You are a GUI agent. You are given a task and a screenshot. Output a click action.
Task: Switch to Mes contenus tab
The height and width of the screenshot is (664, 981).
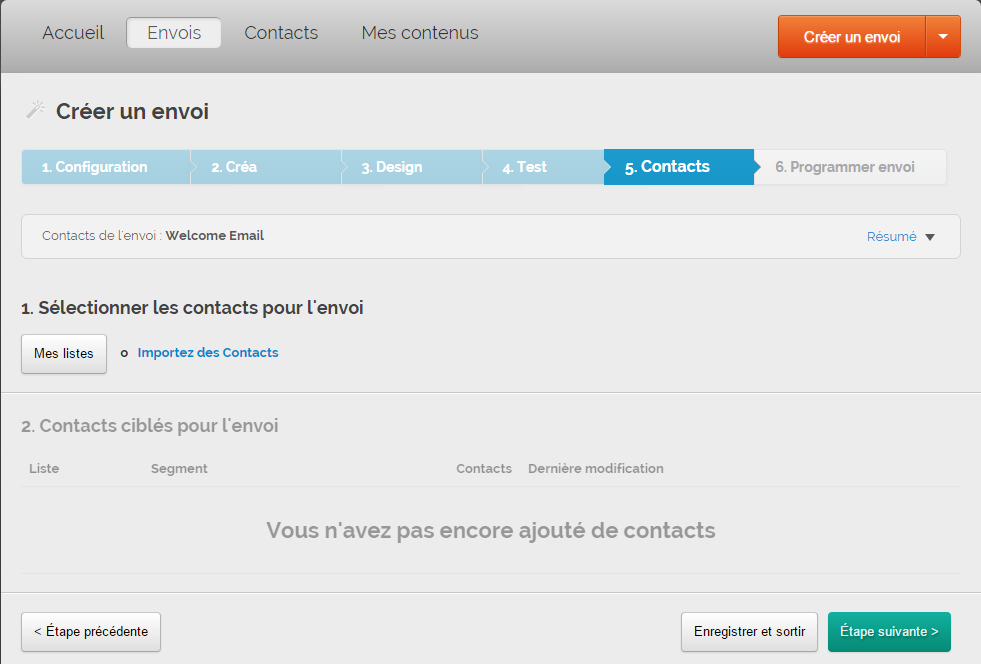point(420,33)
